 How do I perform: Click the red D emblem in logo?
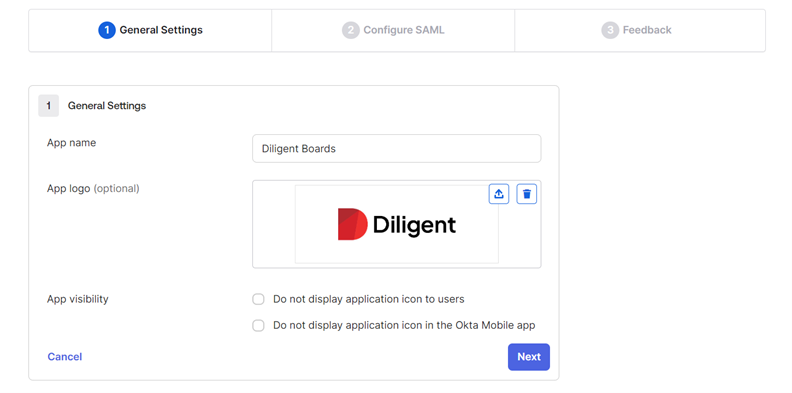(353, 224)
